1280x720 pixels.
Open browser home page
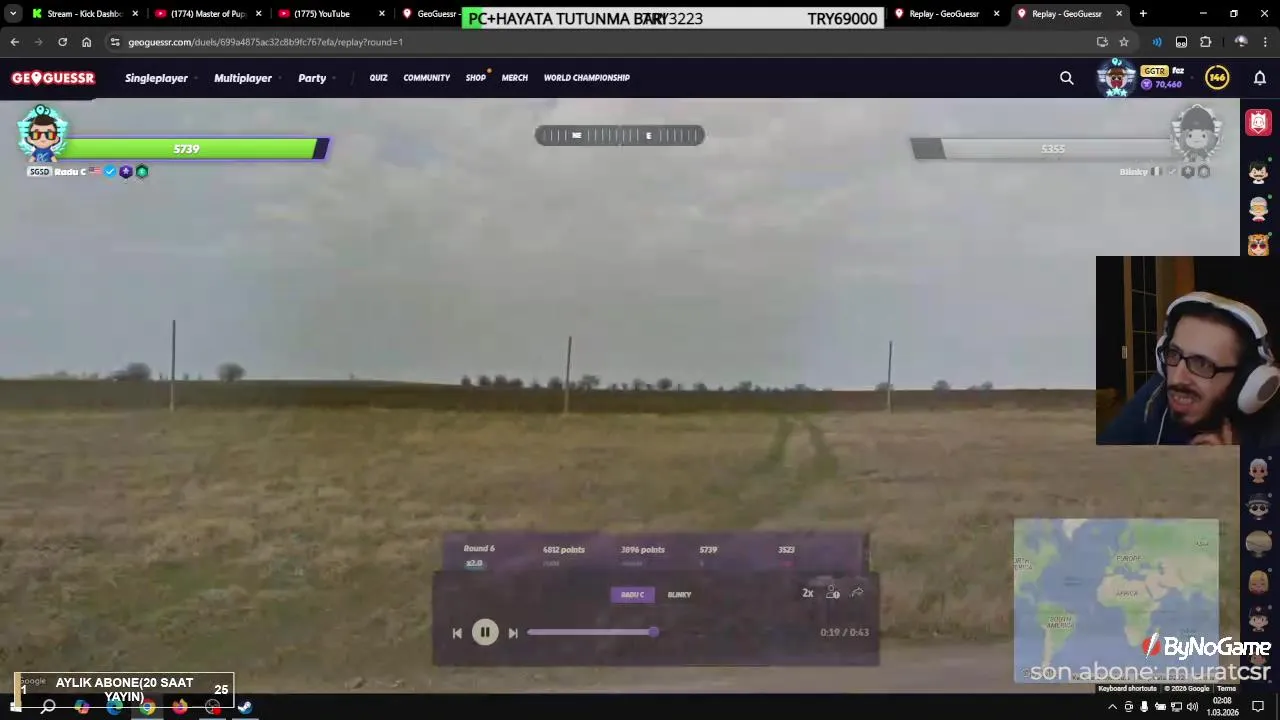86,42
